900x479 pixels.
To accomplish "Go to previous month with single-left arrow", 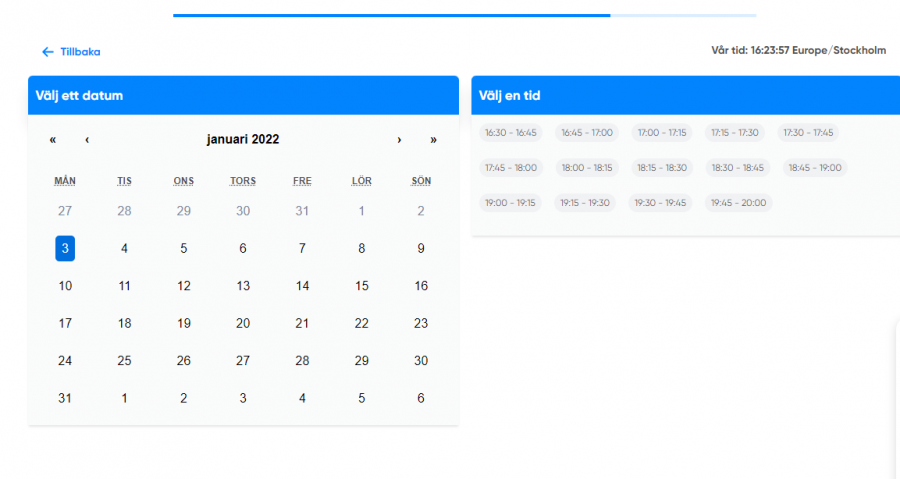I will (x=87, y=140).
